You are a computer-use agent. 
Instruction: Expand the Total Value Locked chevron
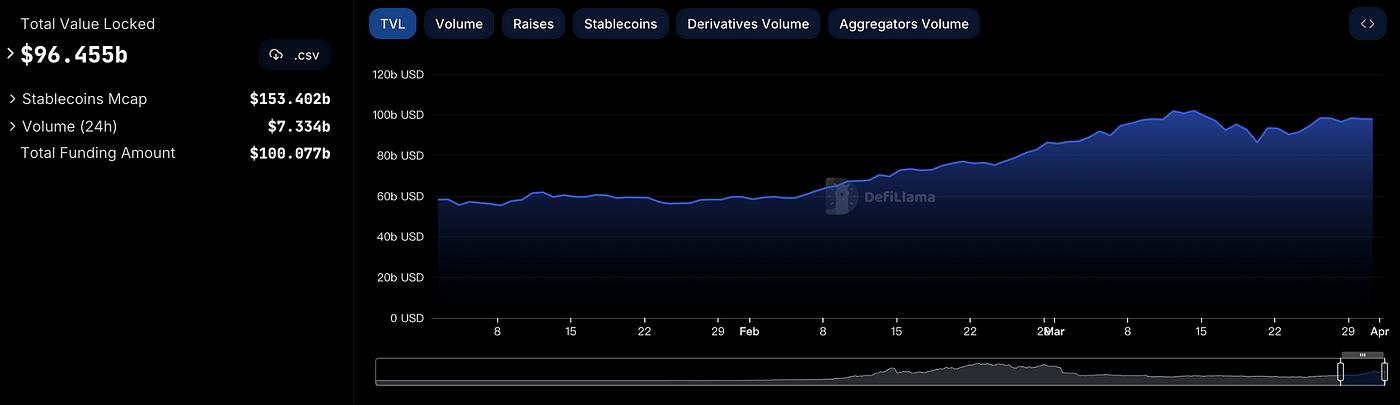tap(11, 54)
